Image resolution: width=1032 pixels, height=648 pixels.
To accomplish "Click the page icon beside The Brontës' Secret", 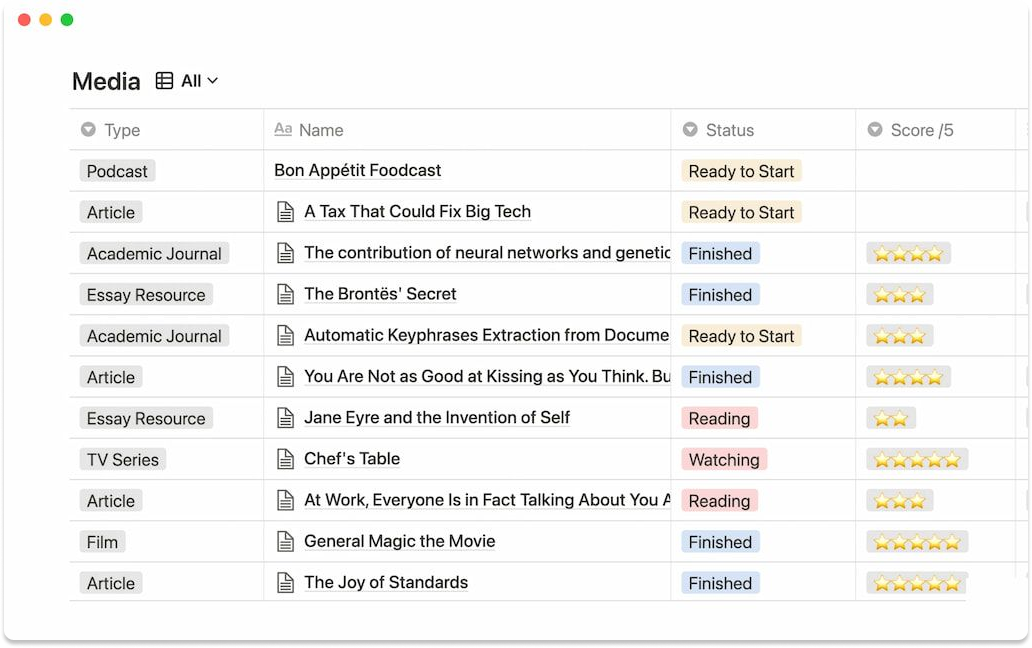I will [286, 294].
